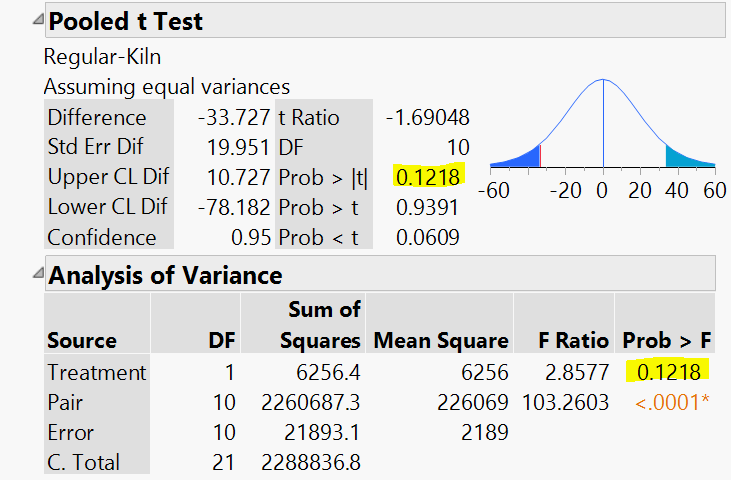Click the Prob > F column header

tap(667, 341)
